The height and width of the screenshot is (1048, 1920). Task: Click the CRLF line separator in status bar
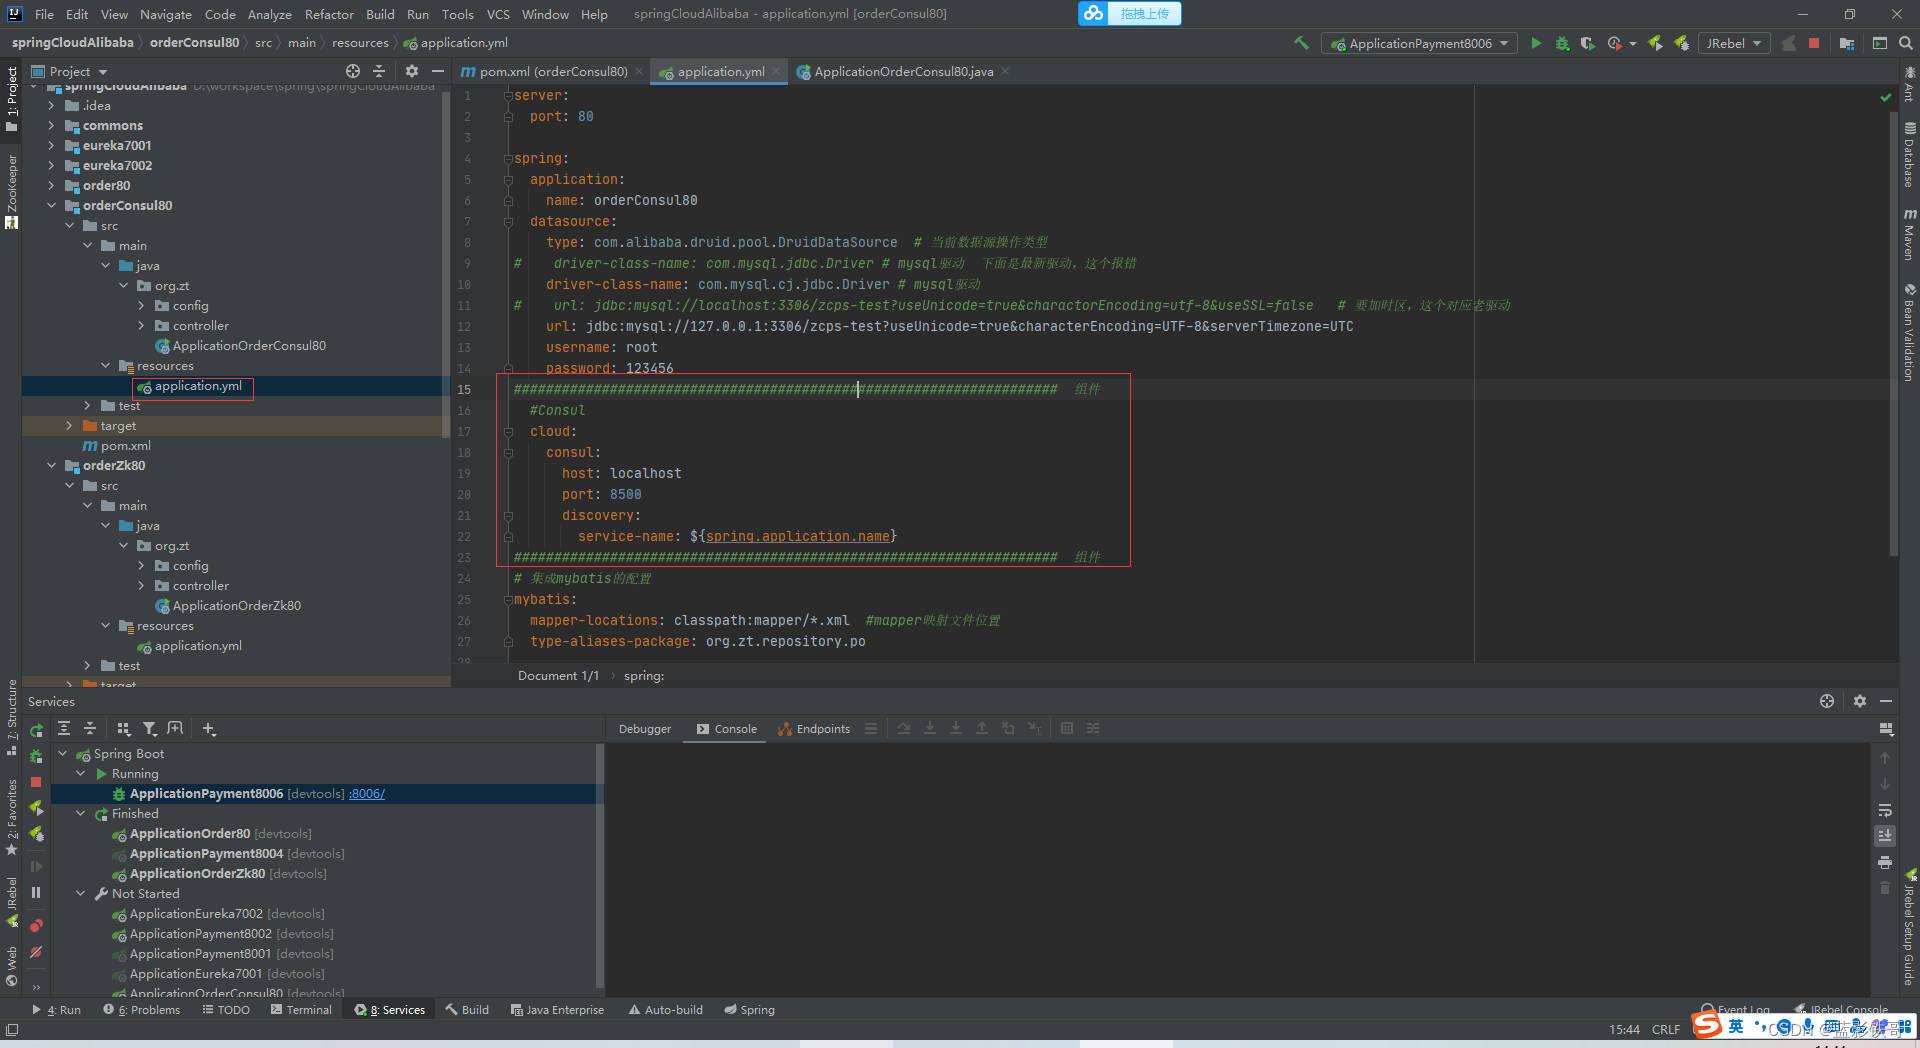(1666, 1029)
